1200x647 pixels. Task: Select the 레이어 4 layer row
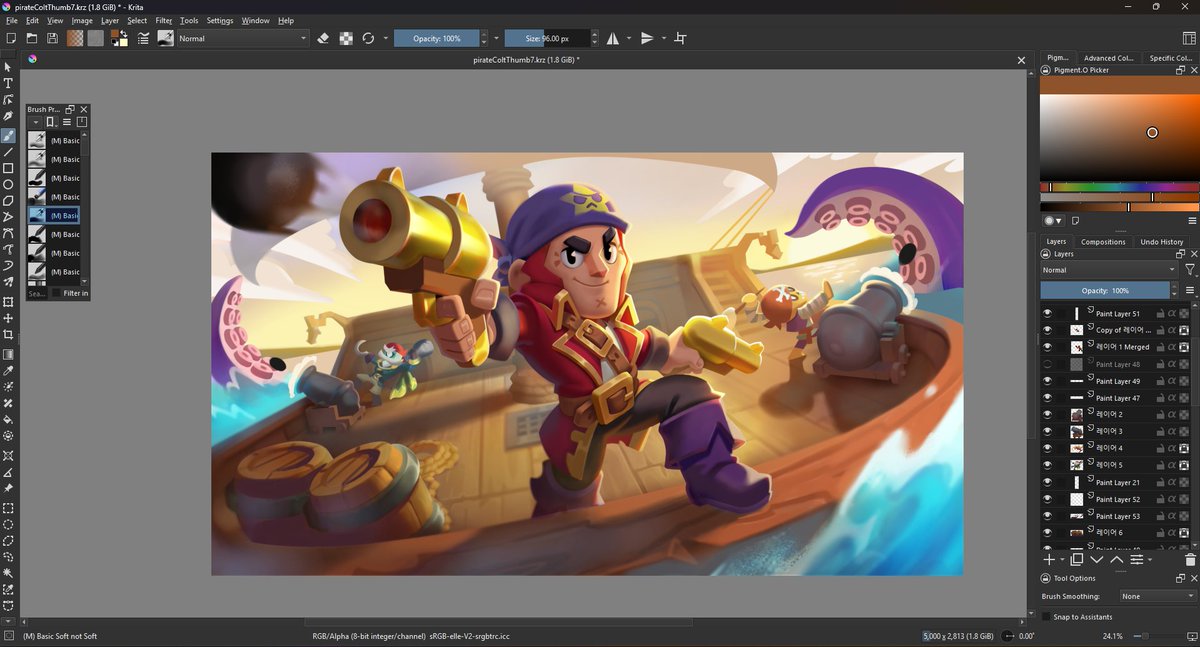point(1117,448)
